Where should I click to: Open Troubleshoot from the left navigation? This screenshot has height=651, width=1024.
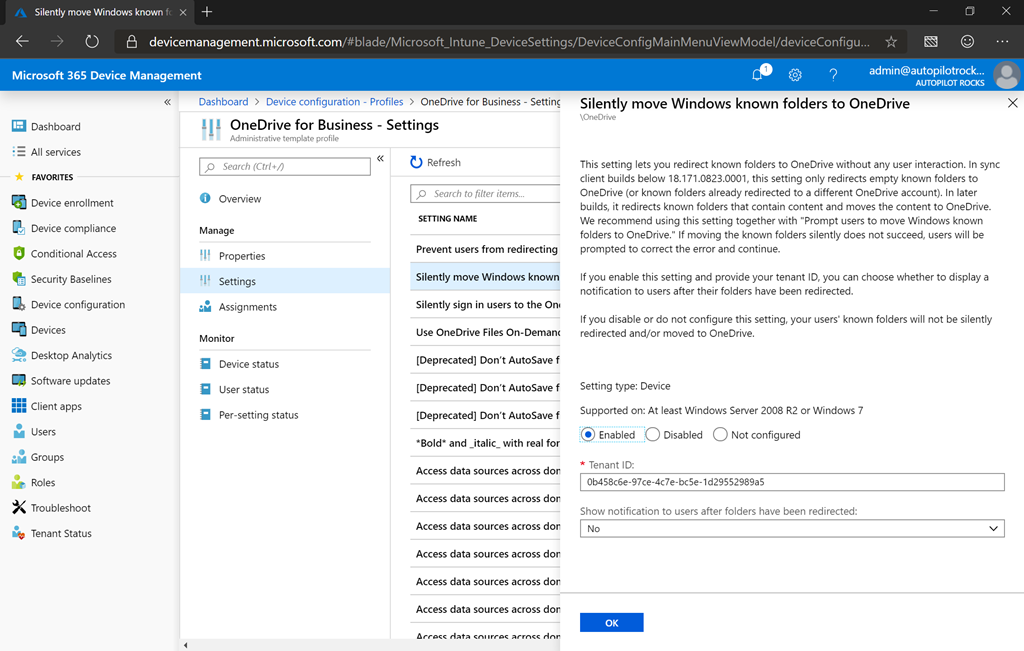point(60,508)
